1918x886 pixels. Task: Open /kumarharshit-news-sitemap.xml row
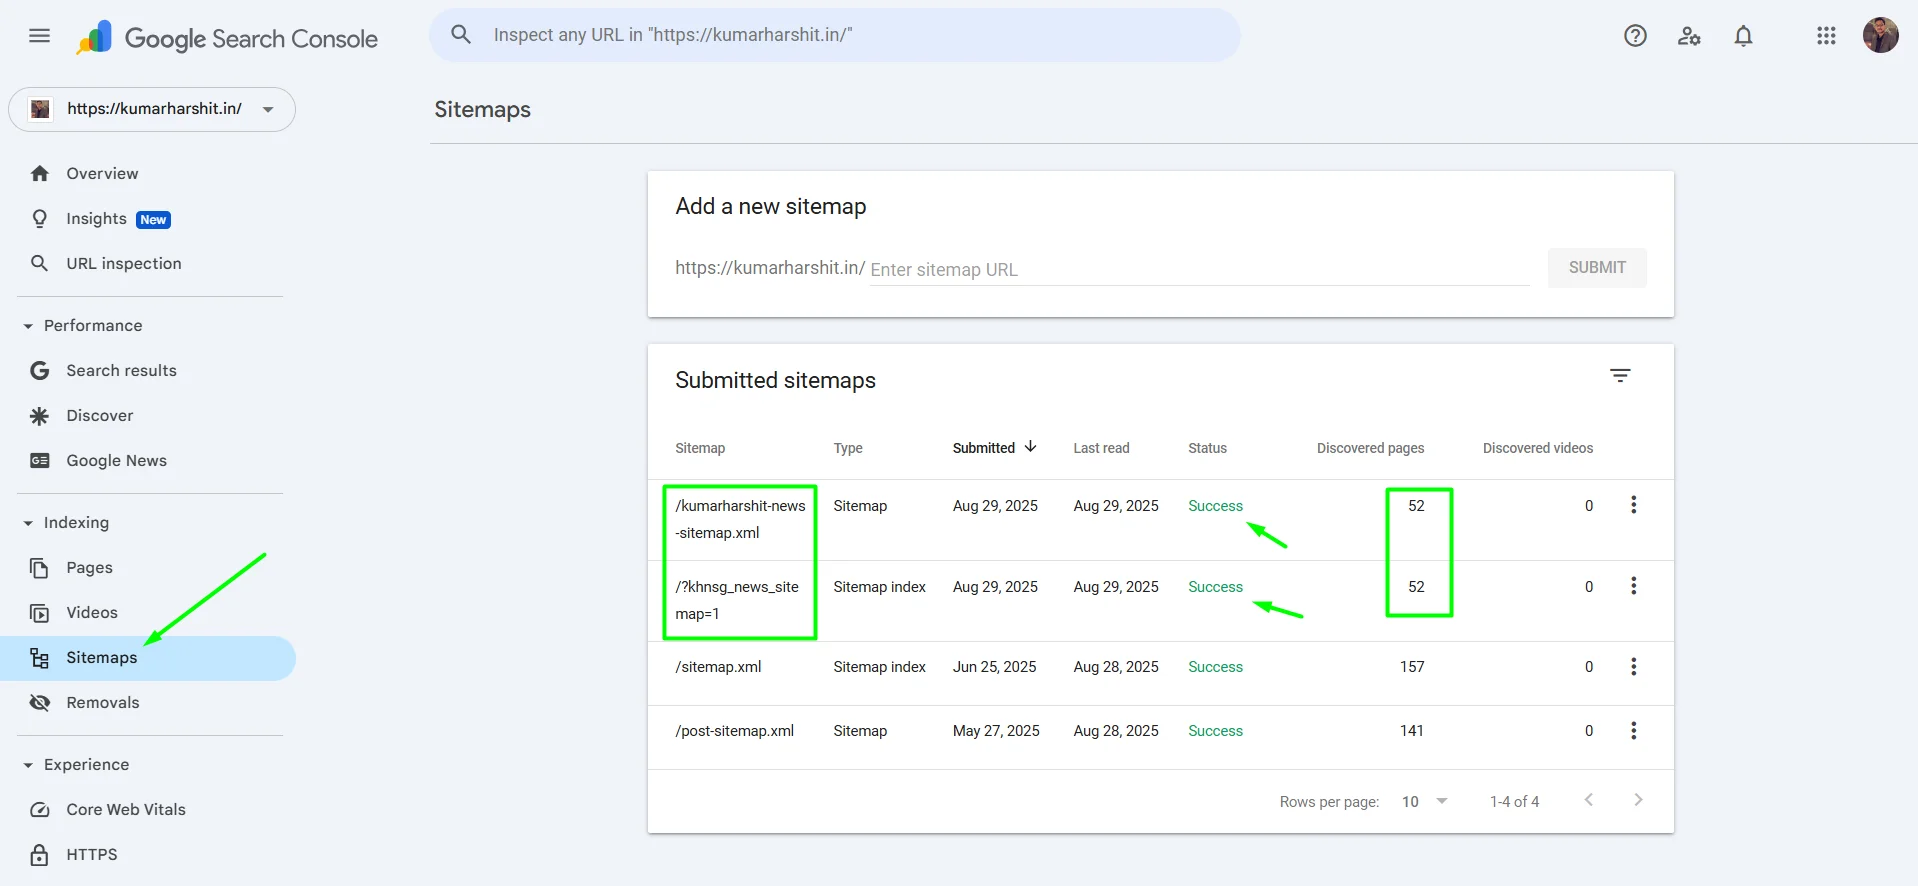1160,520
